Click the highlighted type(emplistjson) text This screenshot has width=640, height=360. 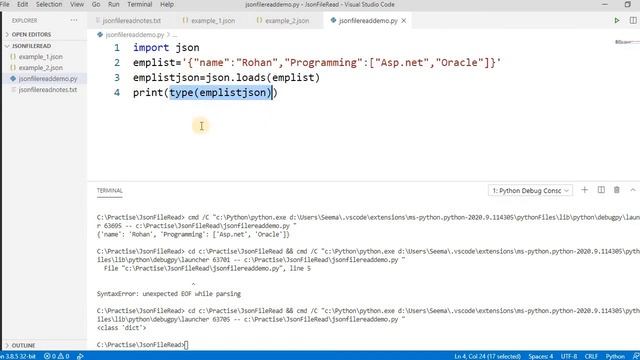220,93
